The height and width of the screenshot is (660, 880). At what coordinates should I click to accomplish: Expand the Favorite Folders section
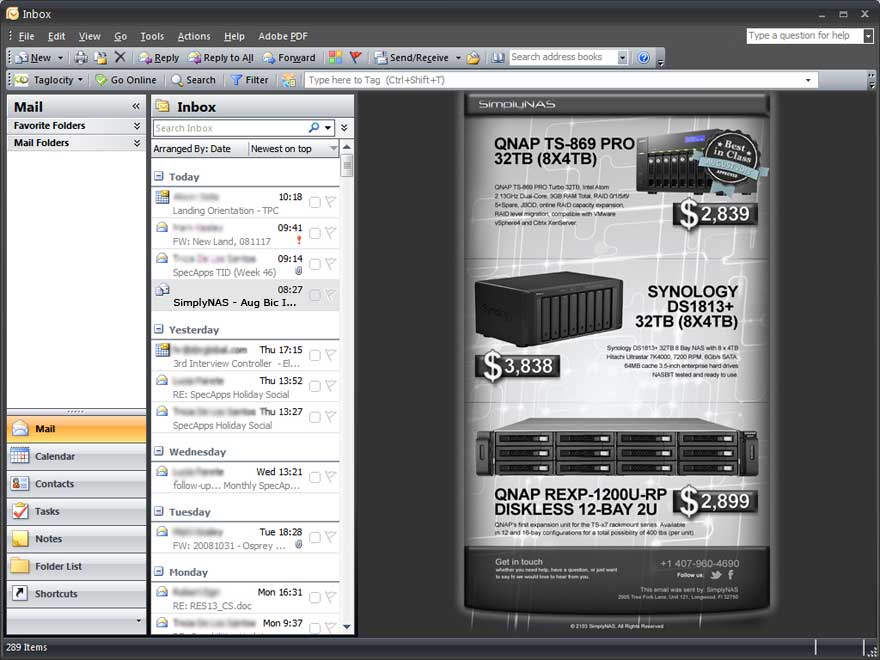pos(136,126)
